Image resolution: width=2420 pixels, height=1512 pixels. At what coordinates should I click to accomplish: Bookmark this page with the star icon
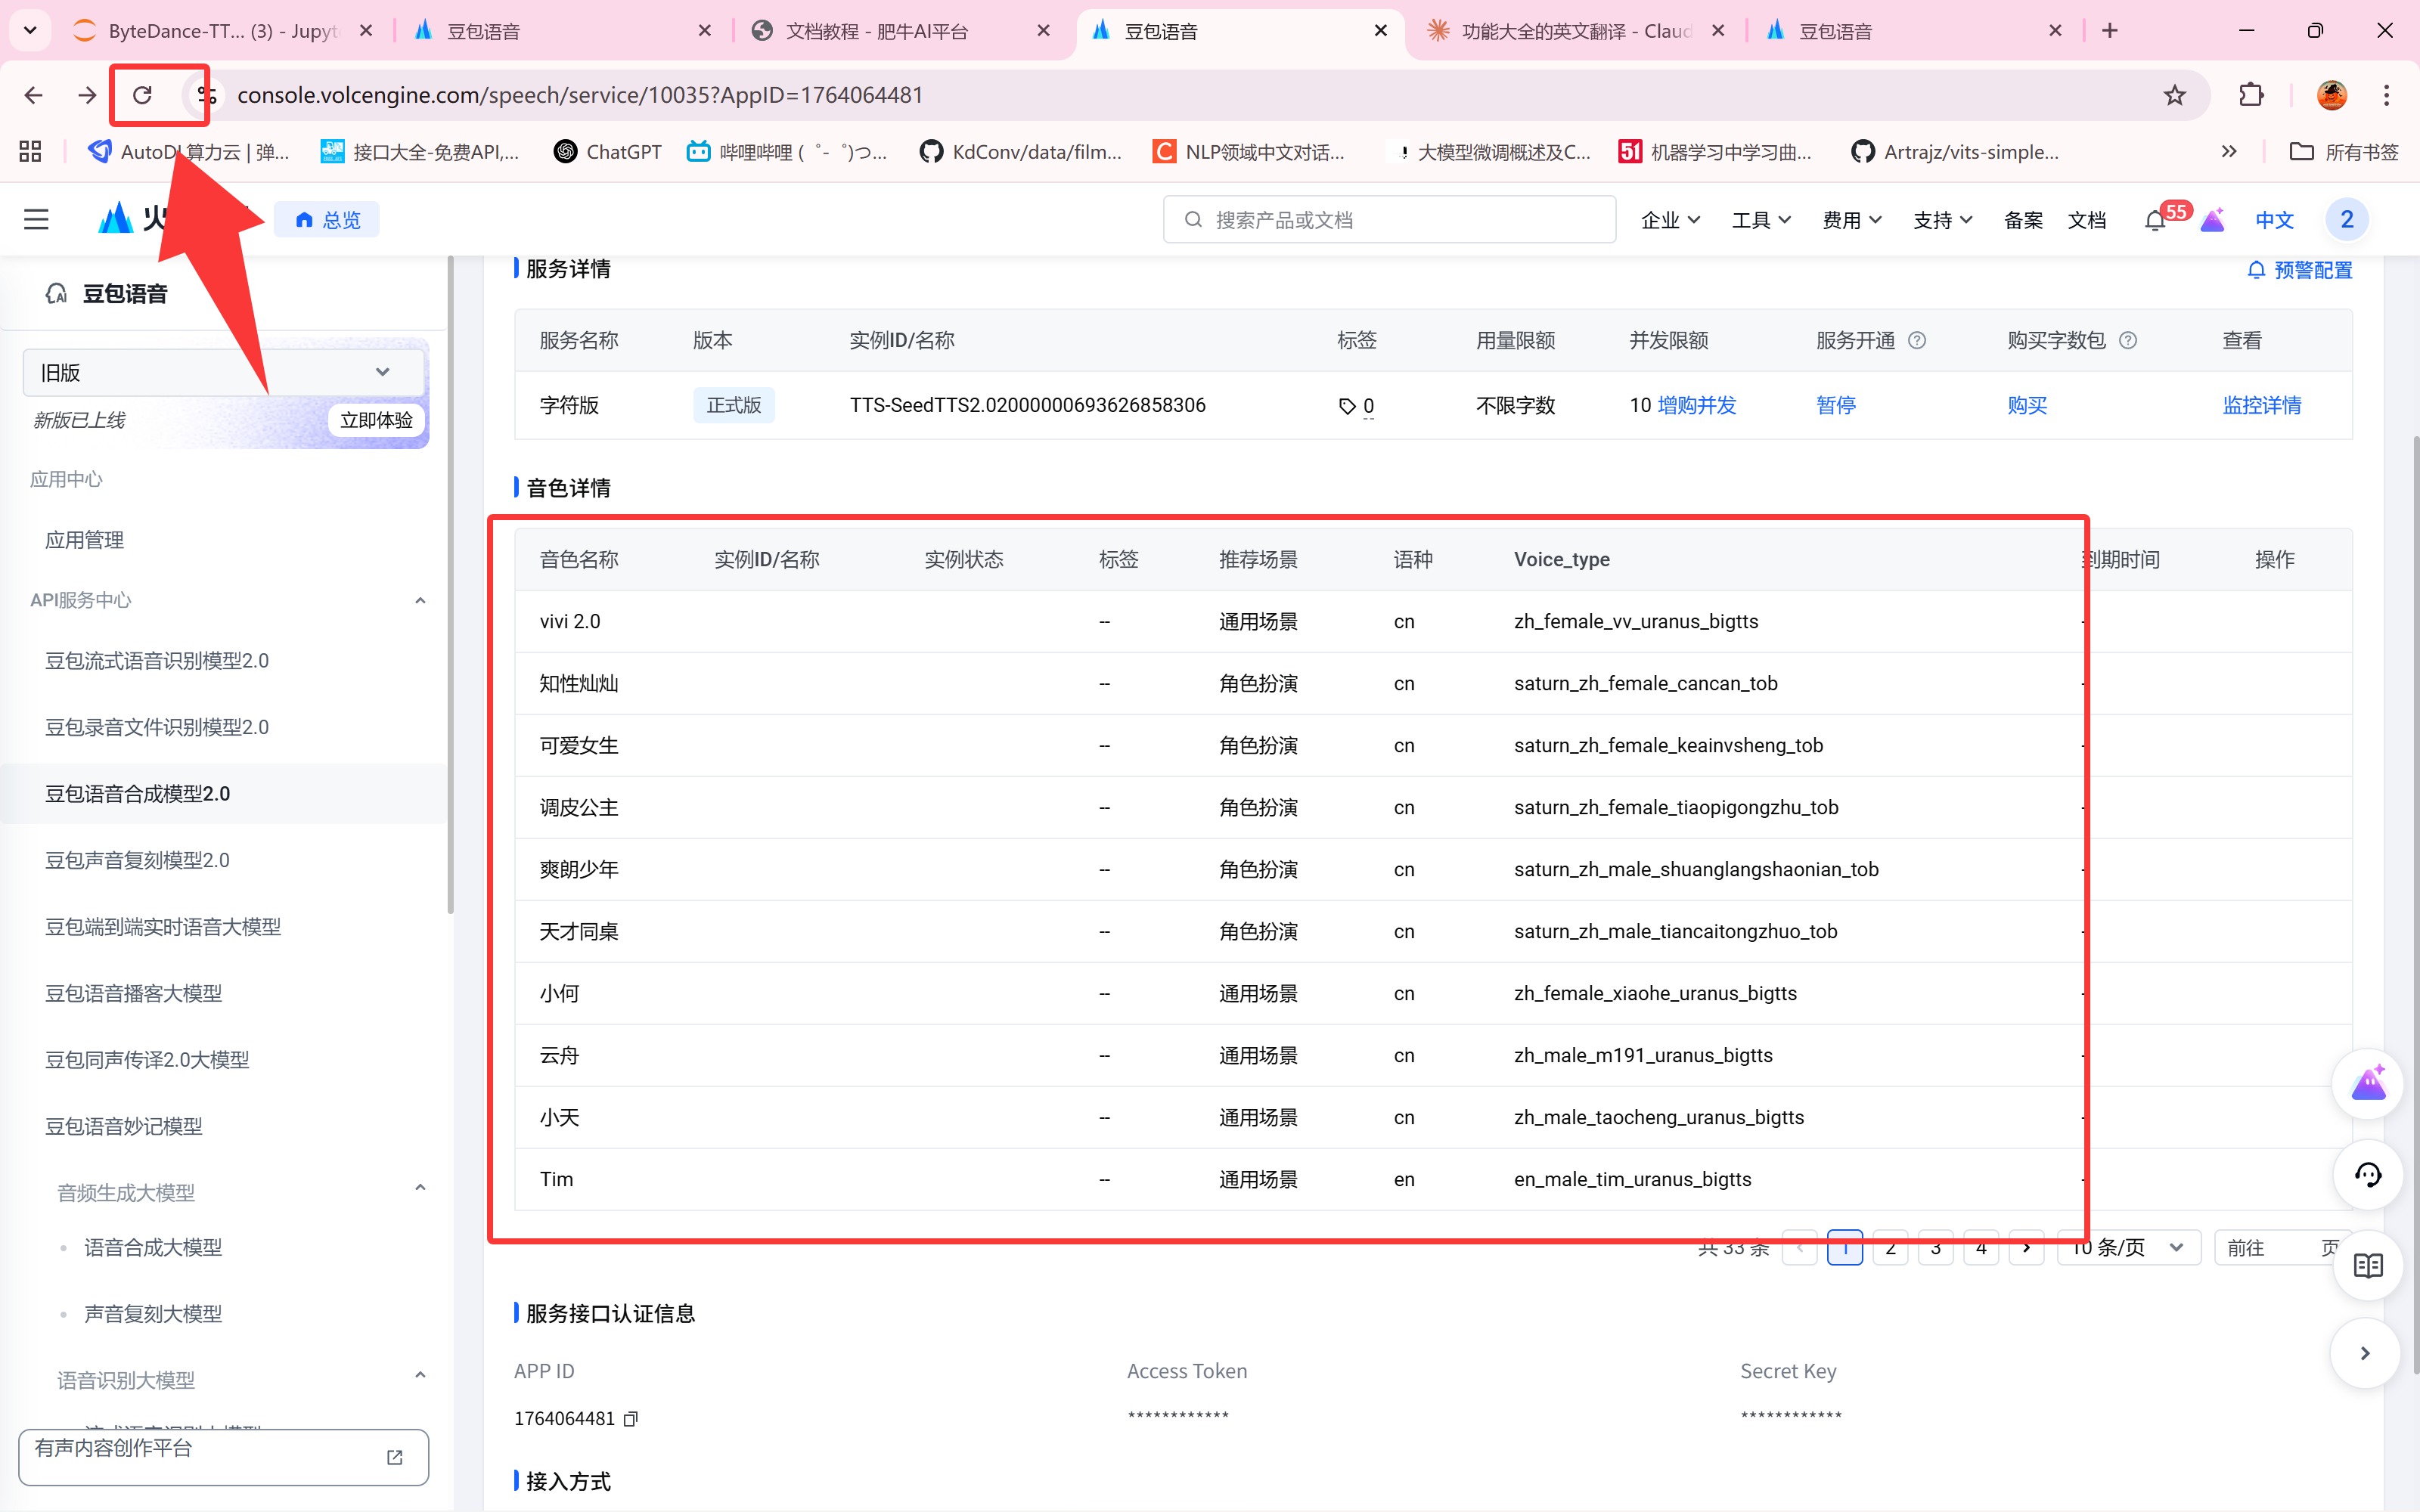coord(2174,95)
